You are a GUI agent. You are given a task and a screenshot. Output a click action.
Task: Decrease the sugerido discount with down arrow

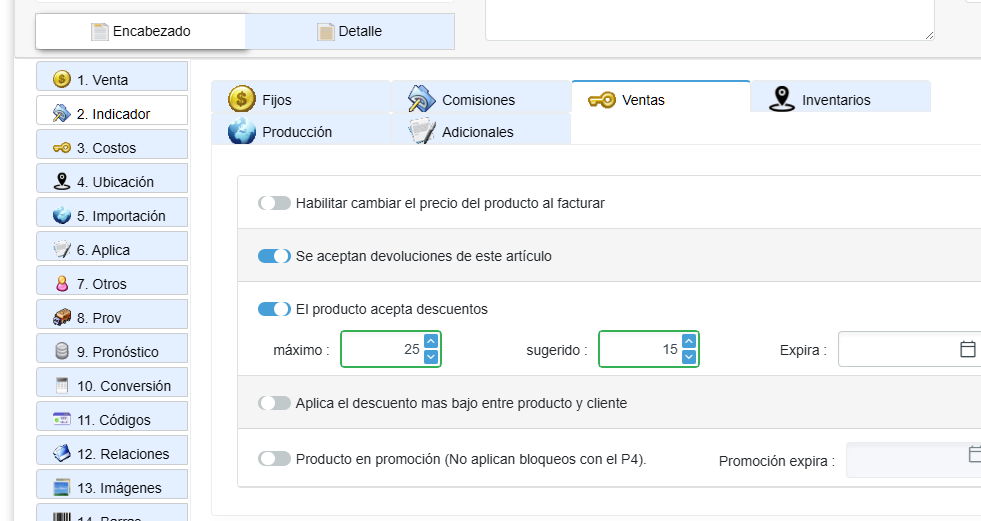(689, 357)
